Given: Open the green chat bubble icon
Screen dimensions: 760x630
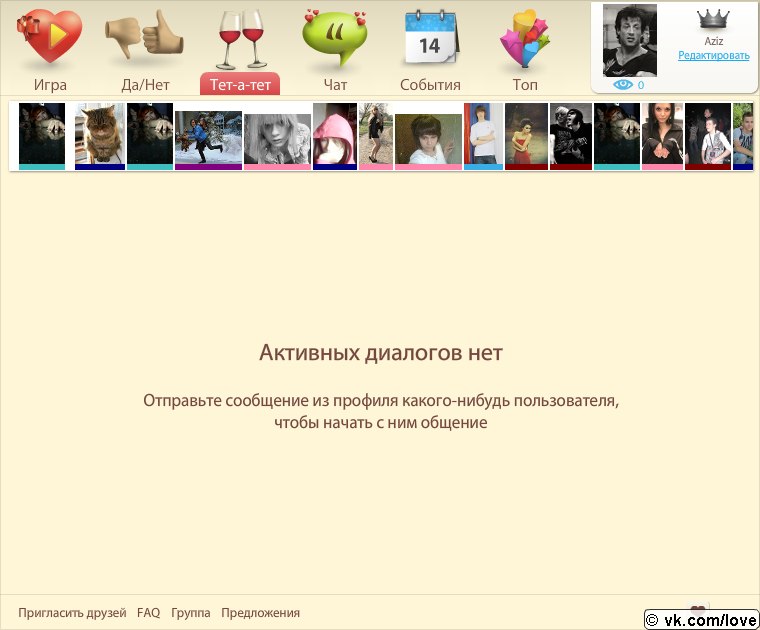Looking at the screenshot, I should 335,38.
